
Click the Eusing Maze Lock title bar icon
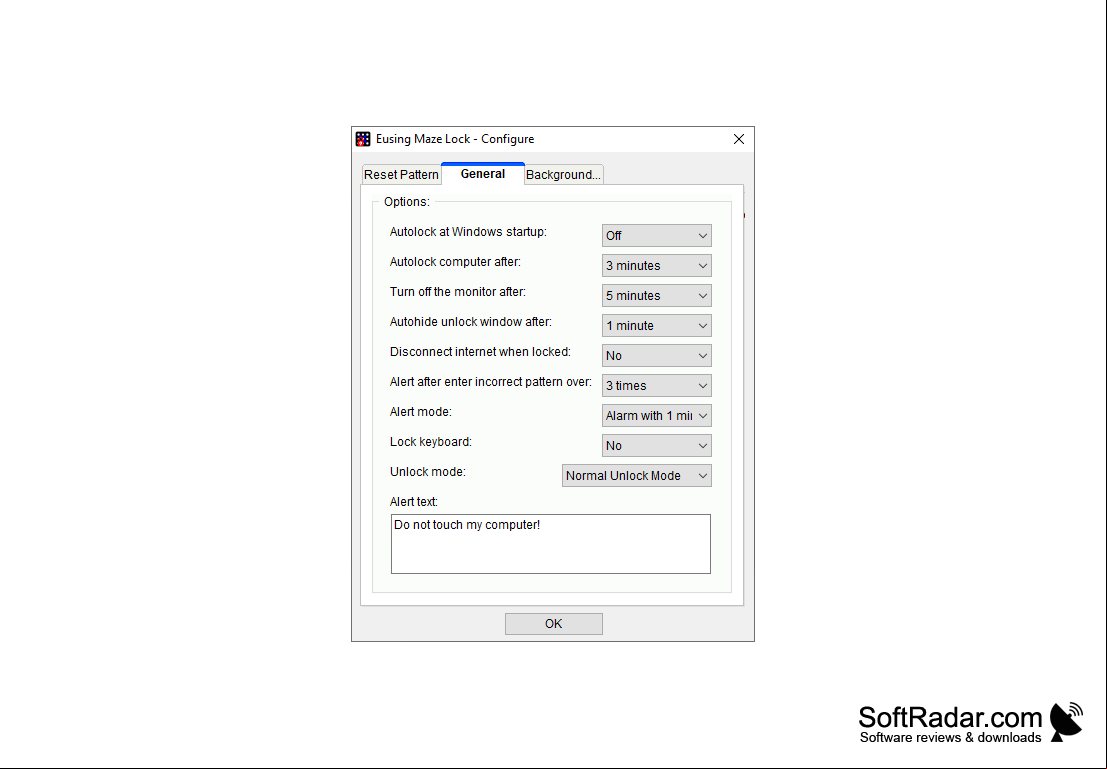[363, 139]
